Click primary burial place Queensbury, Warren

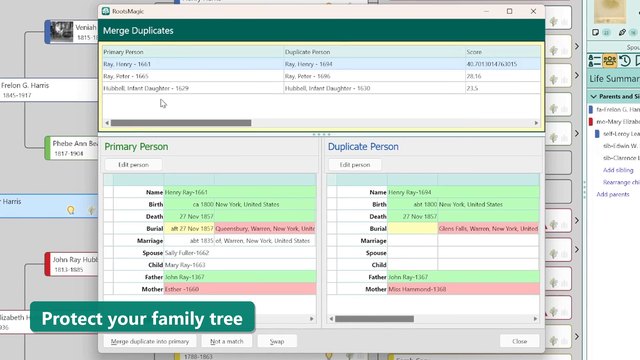[265, 229]
